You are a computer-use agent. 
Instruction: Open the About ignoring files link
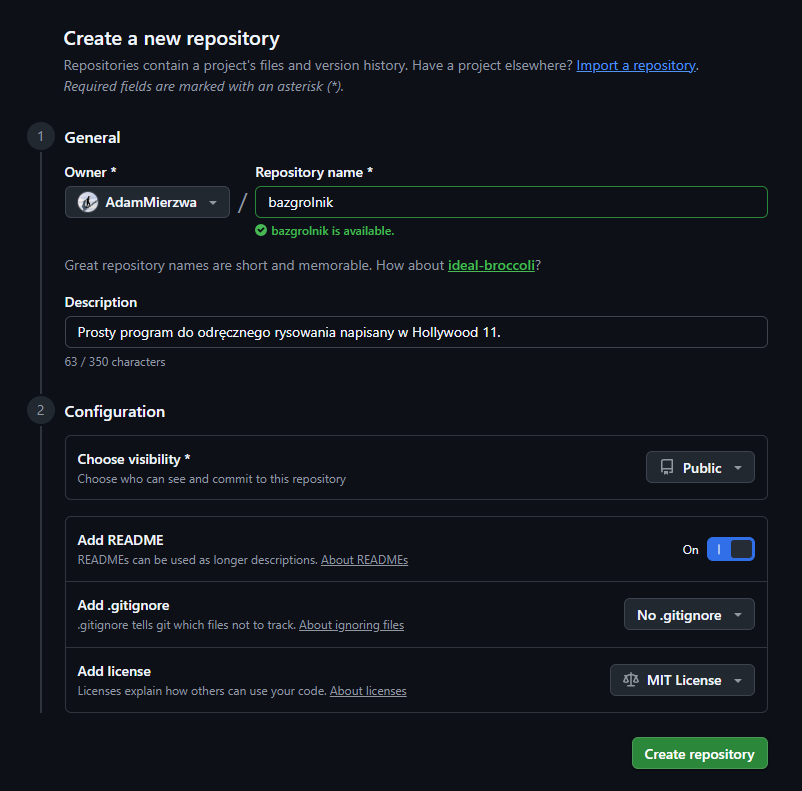[351, 625]
